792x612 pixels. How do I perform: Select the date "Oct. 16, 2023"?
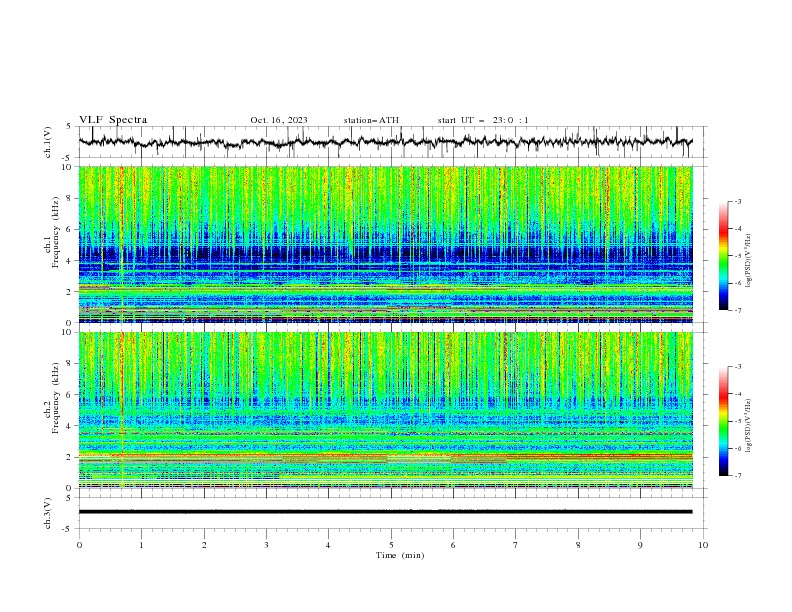point(279,120)
